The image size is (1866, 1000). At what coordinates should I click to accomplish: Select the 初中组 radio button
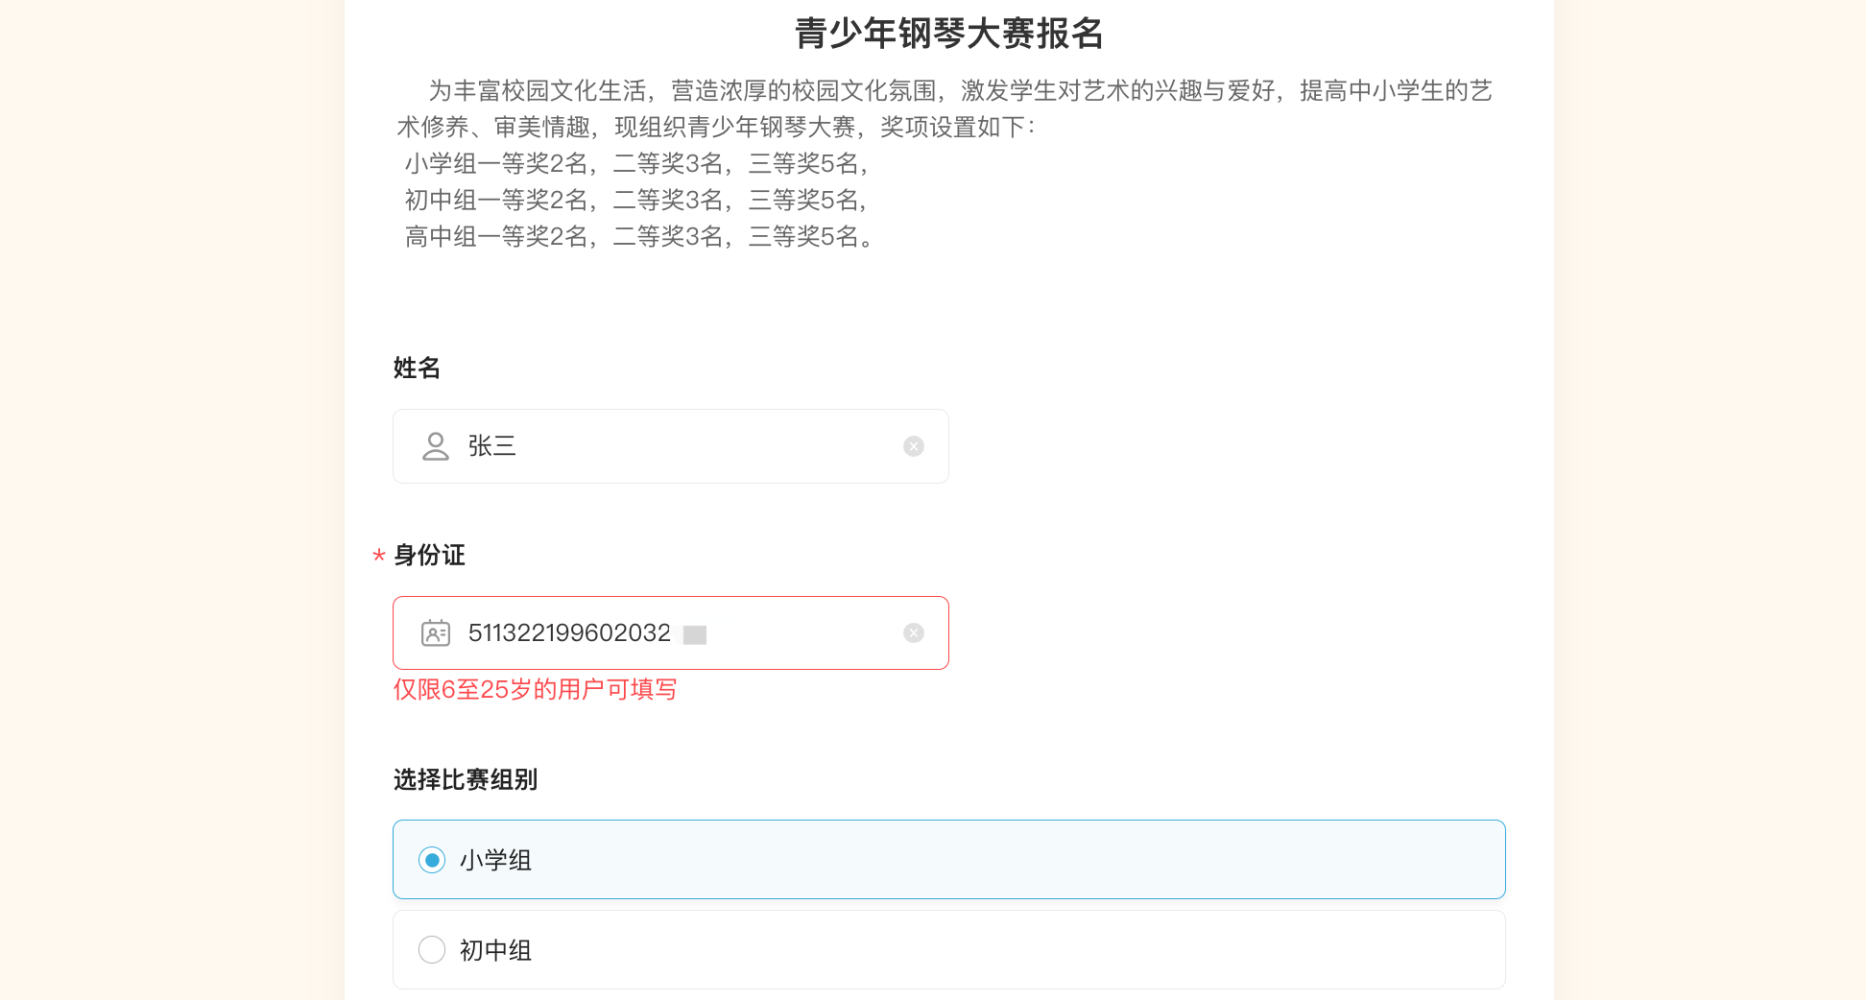coord(432,950)
